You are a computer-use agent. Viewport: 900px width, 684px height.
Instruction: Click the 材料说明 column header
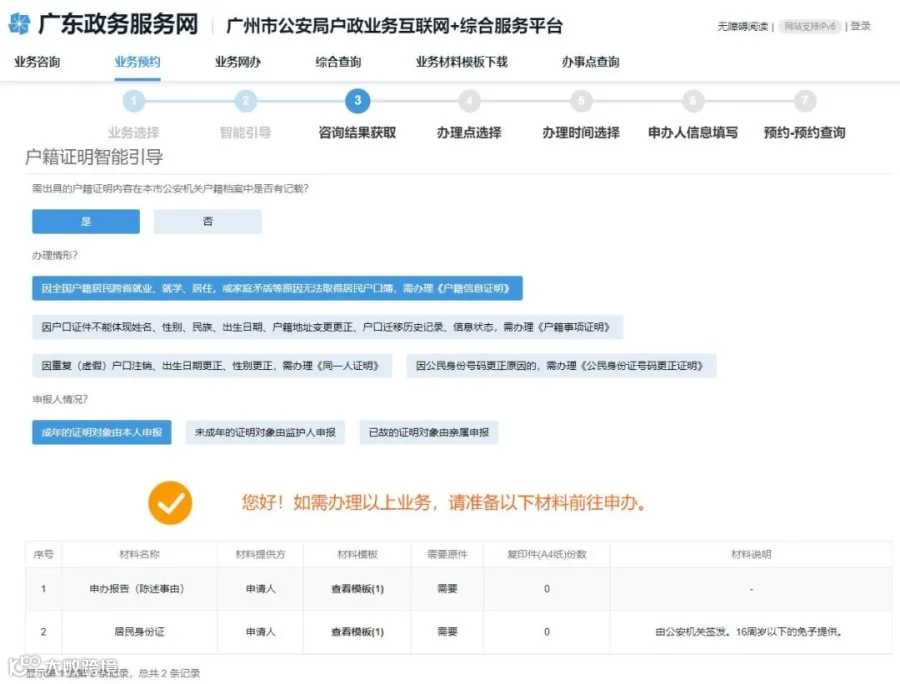(x=751, y=554)
